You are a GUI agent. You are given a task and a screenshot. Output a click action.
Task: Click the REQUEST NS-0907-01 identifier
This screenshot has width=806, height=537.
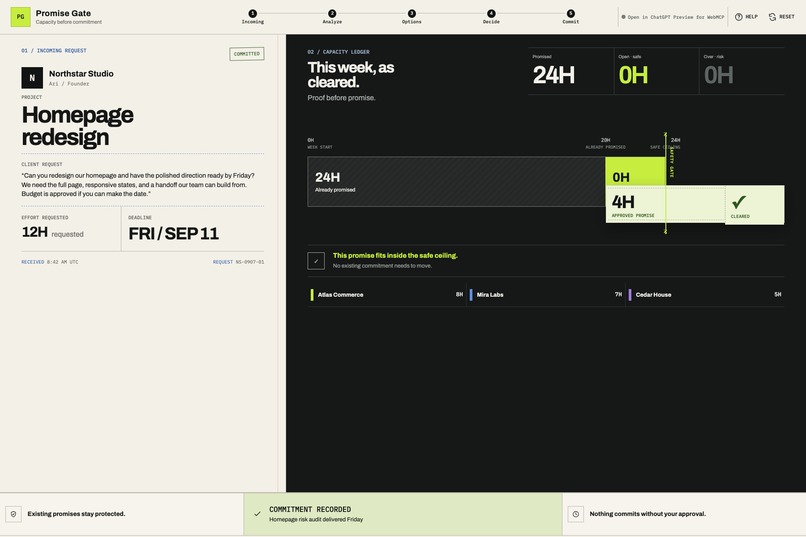[239, 262]
